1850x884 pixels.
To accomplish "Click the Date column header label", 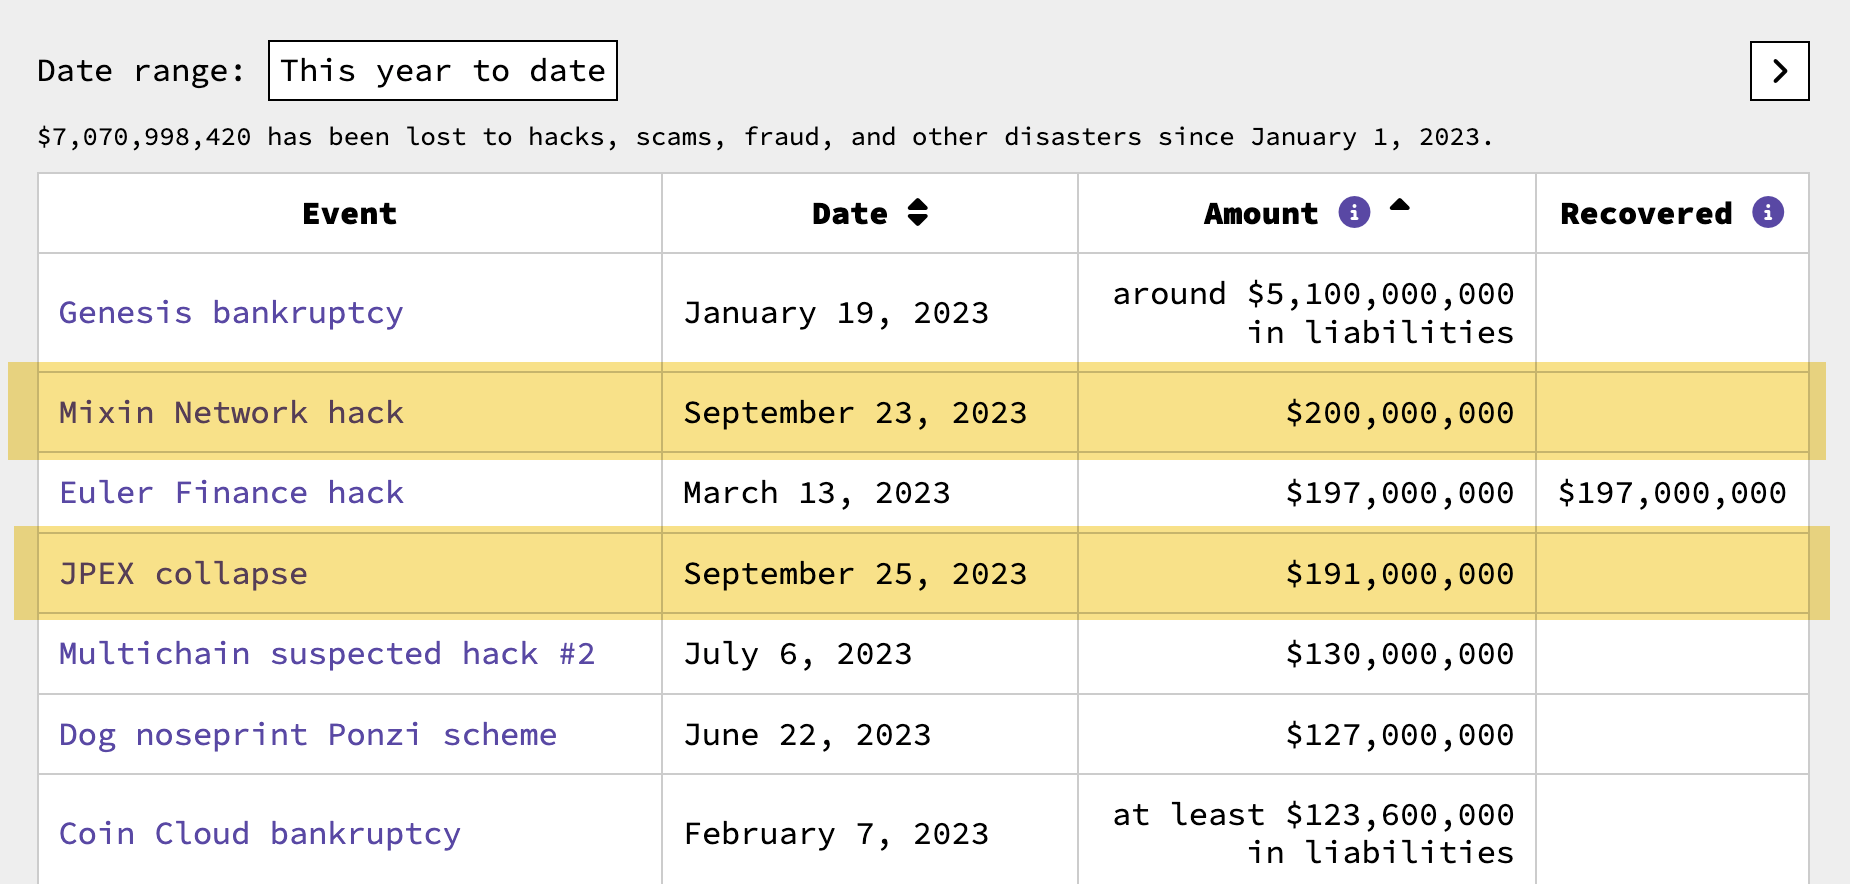I will 850,214.
